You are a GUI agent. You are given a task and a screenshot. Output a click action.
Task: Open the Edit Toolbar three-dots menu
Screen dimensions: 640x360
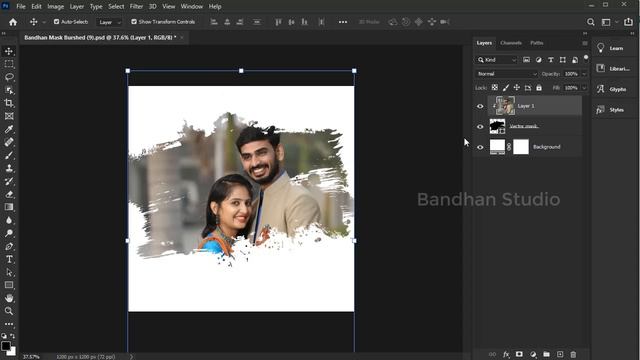click(x=9, y=324)
